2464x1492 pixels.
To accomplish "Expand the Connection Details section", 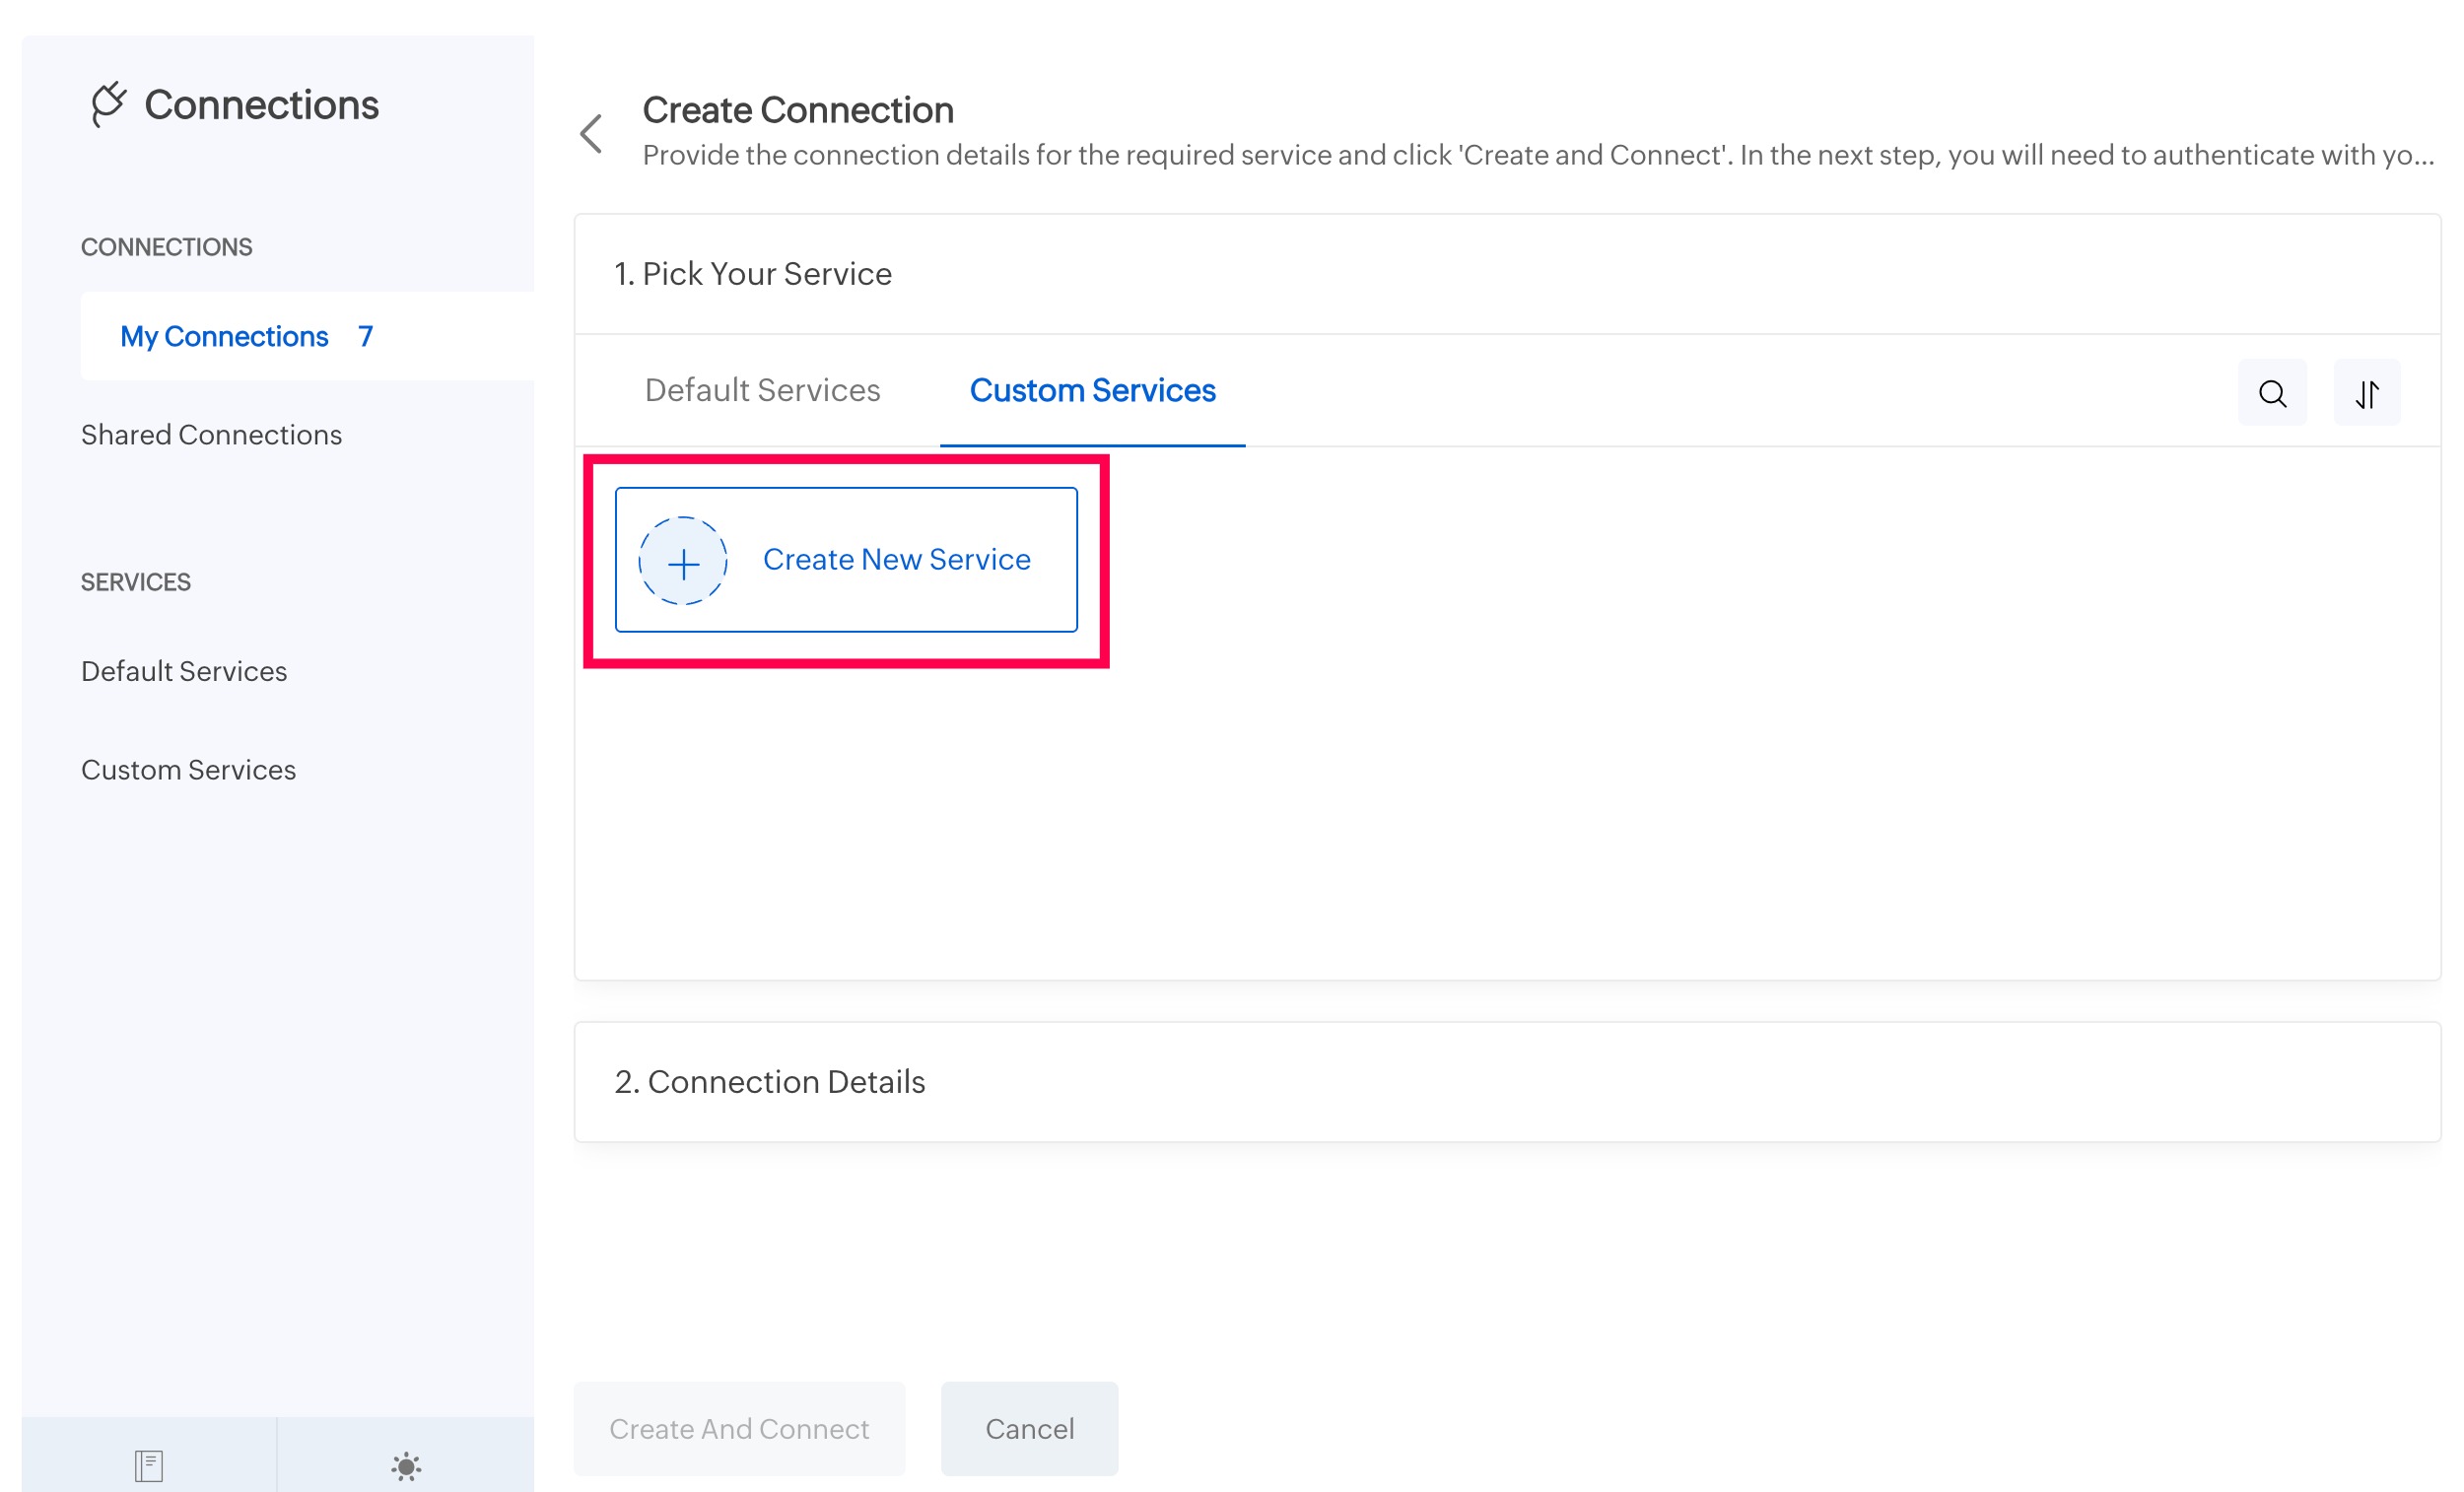I will (x=770, y=1081).
